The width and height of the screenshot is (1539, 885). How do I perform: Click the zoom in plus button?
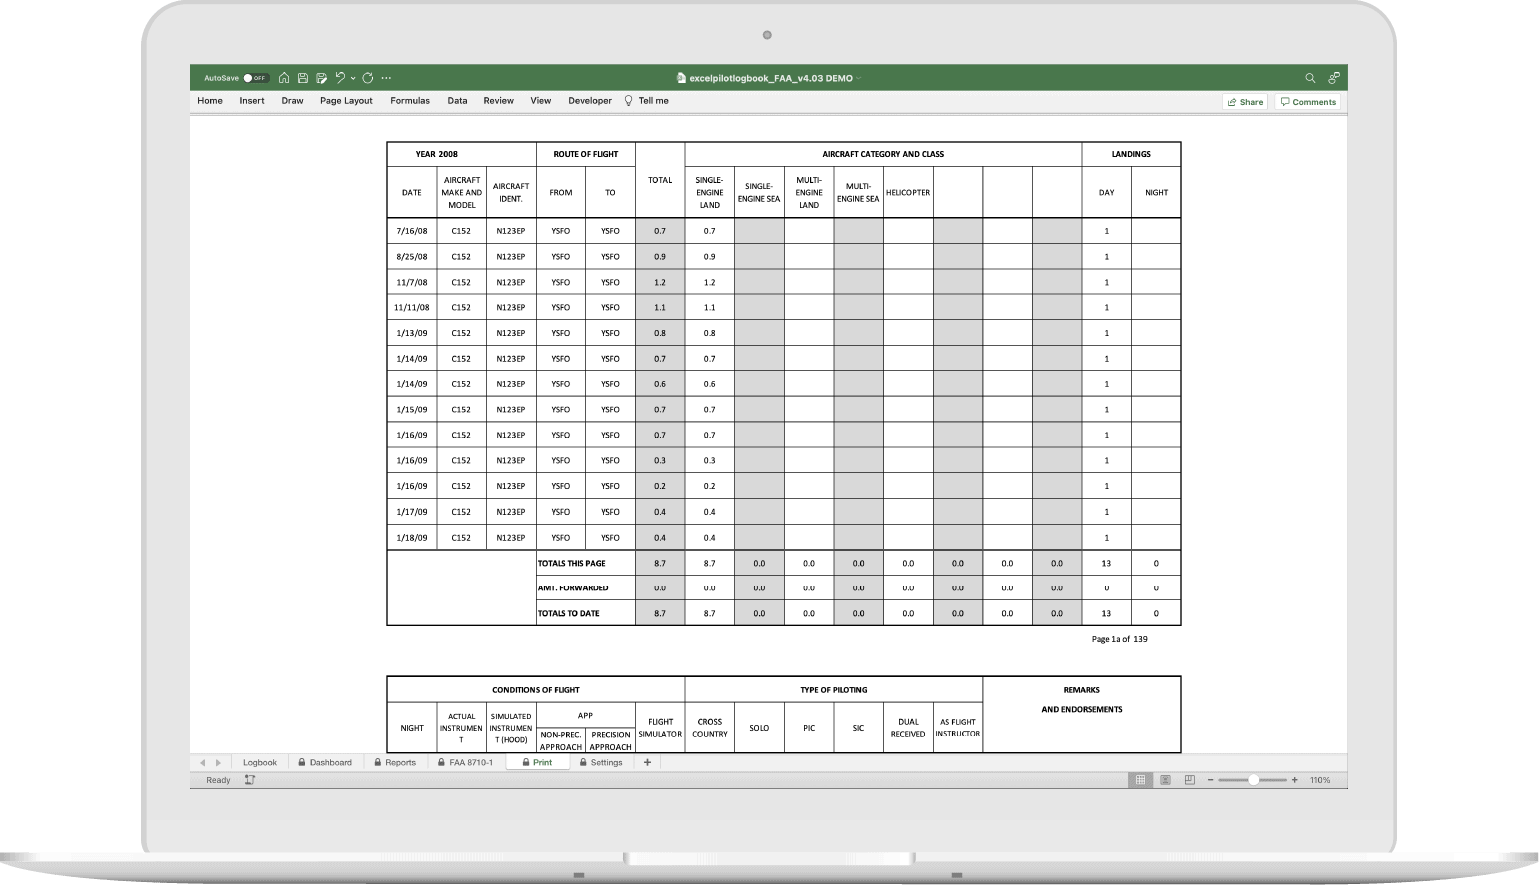pyautogui.click(x=1294, y=780)
